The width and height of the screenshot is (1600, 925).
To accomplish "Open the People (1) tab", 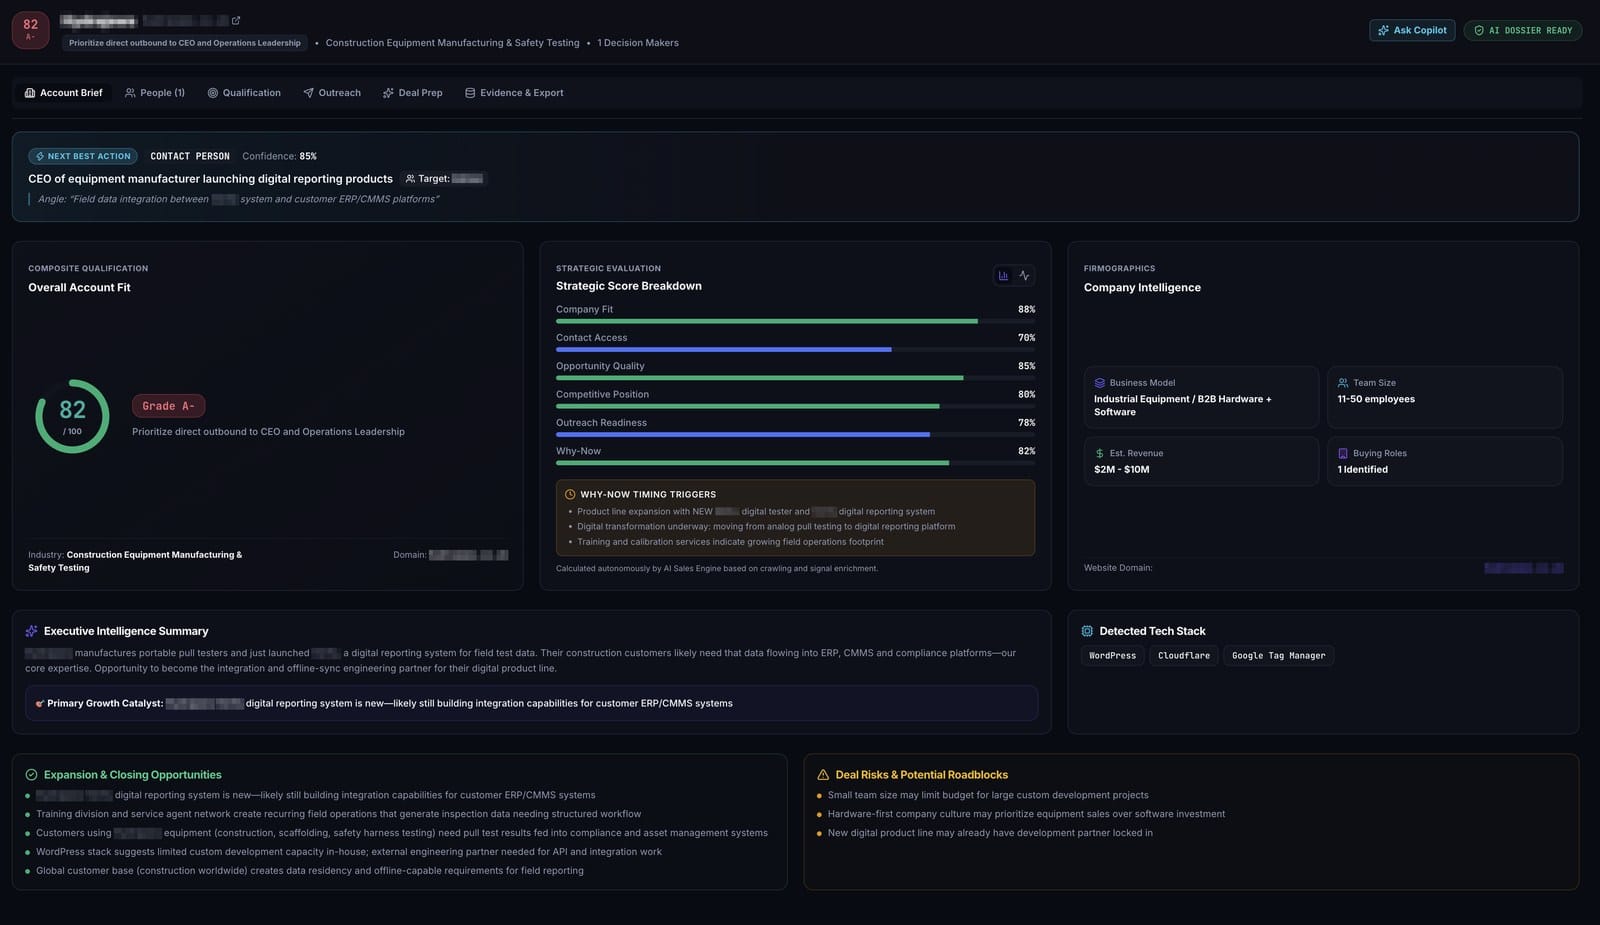I will (155, 93).
